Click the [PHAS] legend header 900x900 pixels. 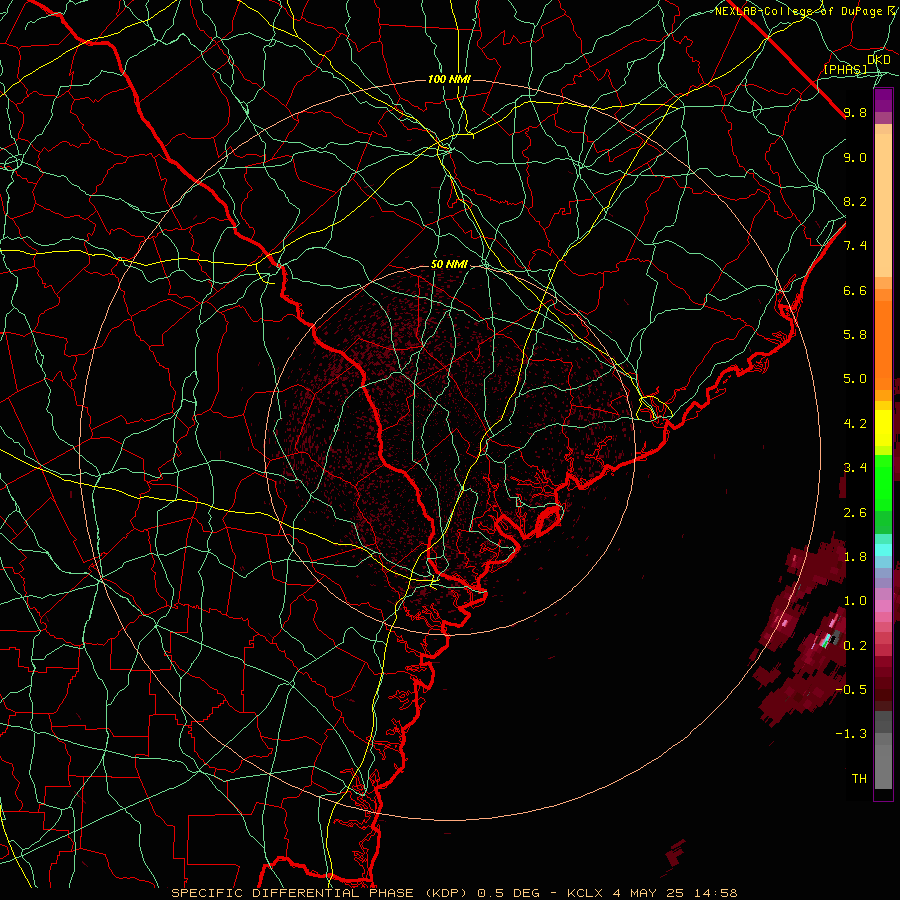[845, 69]
